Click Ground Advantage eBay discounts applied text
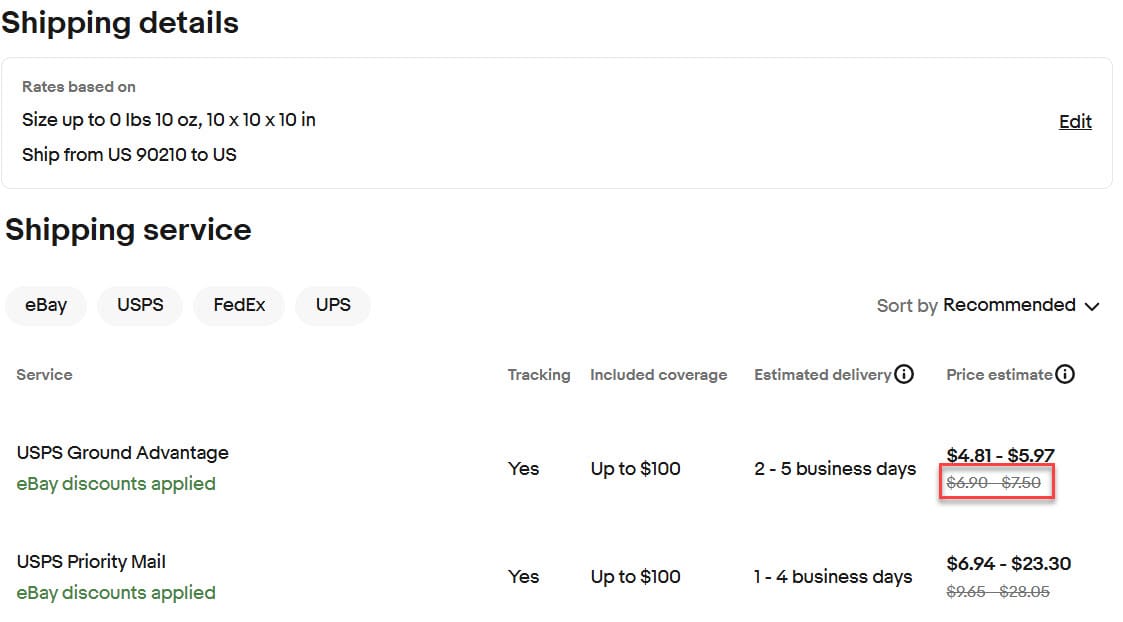This screenshot has width=1123, height=622. pyautogui.click(x=116, y=484)
